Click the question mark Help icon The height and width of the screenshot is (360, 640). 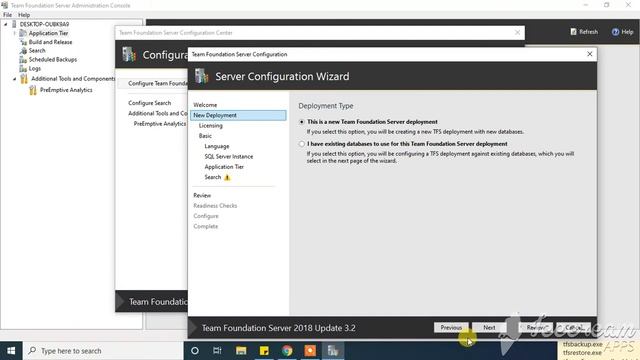point(615,31)
